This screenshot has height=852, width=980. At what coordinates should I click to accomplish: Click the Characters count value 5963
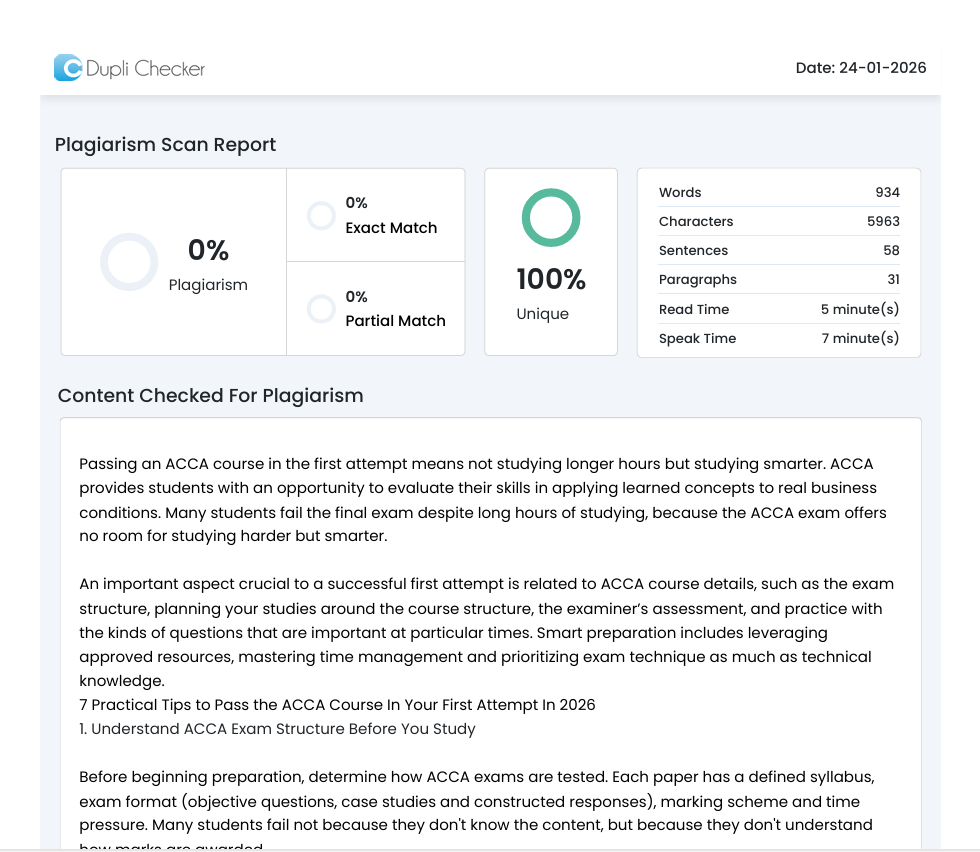click(883, 222)
